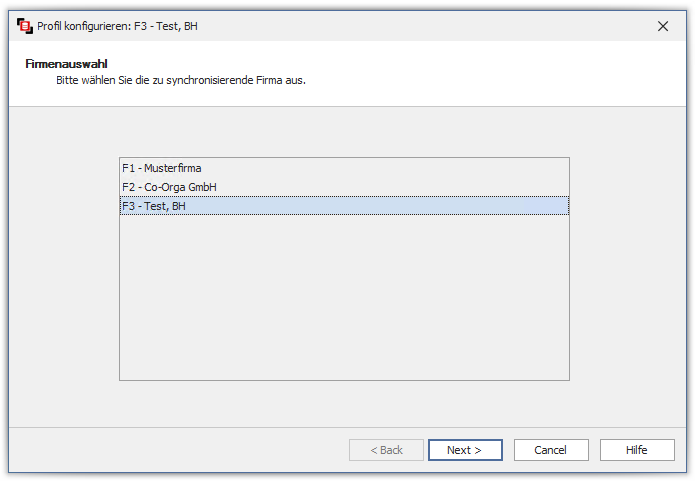Click the empty area inside the company list
This screenshot has height=481, width=695.
coord(344,300)
